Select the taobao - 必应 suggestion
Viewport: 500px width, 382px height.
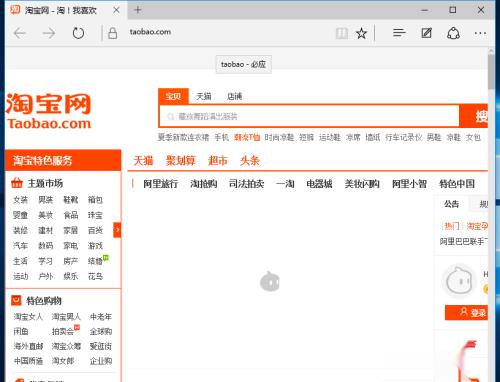pyautogui.click(x=243, y=64)
